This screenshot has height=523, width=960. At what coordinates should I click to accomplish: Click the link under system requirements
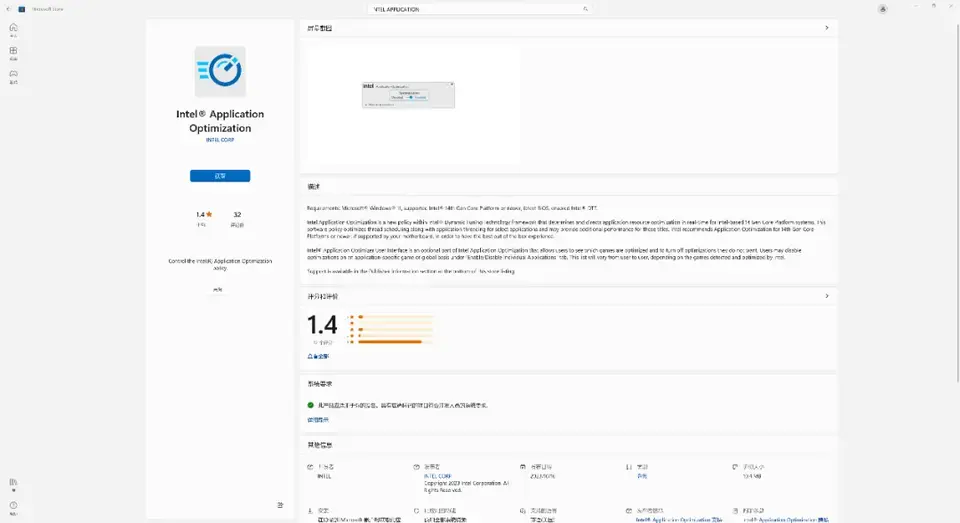click(318, 420)
